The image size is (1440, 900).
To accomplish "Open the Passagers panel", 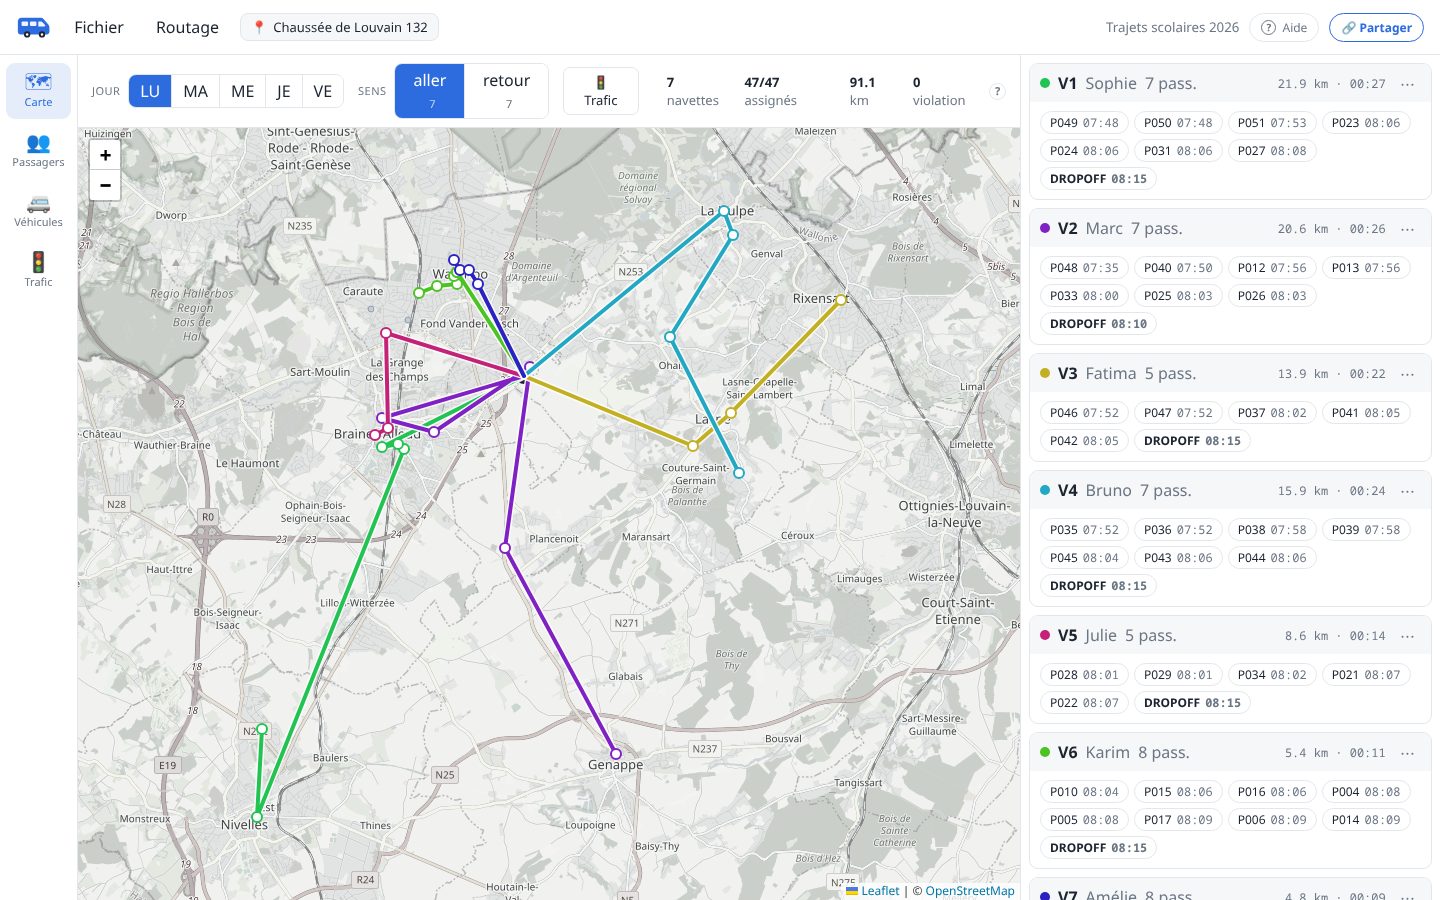I will 38,151.
